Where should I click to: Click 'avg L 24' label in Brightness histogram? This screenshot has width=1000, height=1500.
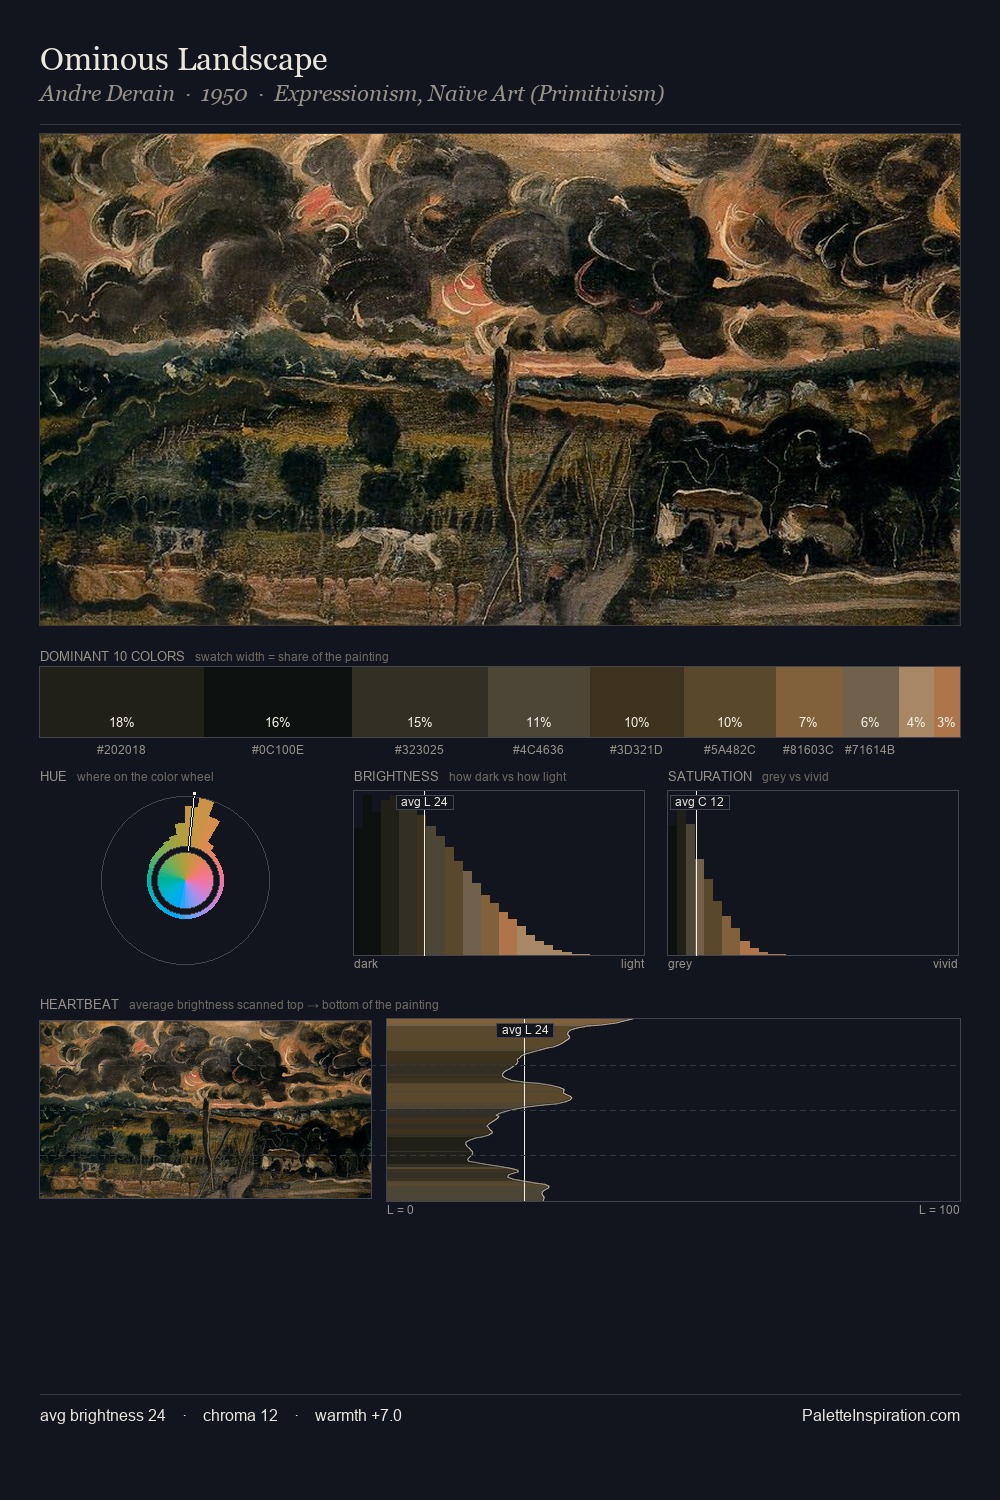pos(424,802)
